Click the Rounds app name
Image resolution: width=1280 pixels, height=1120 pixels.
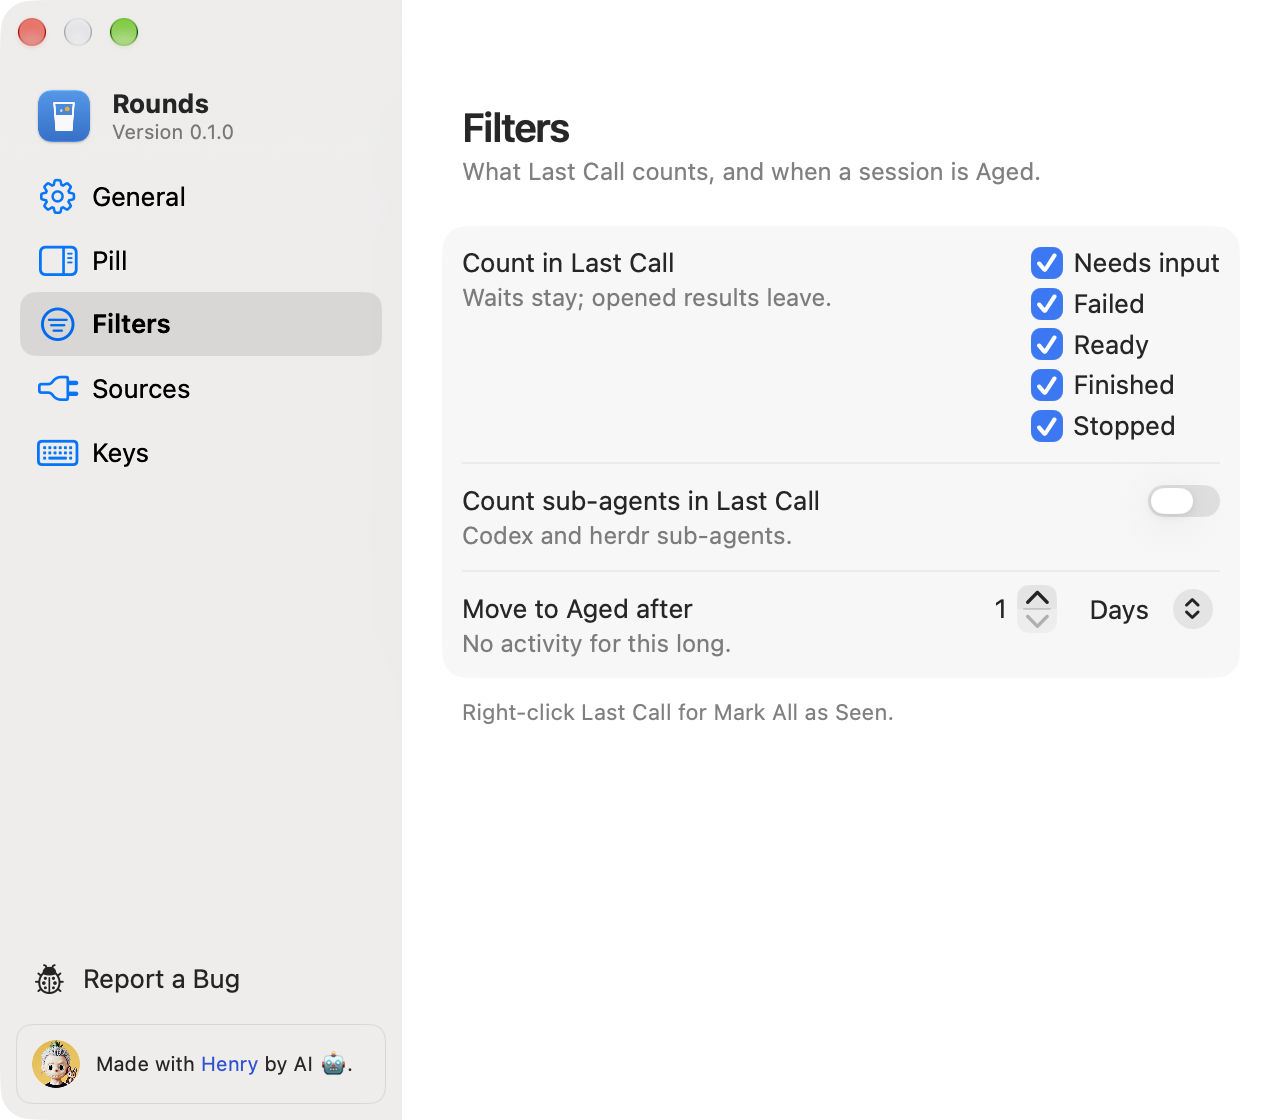click(x=160, y=104)
